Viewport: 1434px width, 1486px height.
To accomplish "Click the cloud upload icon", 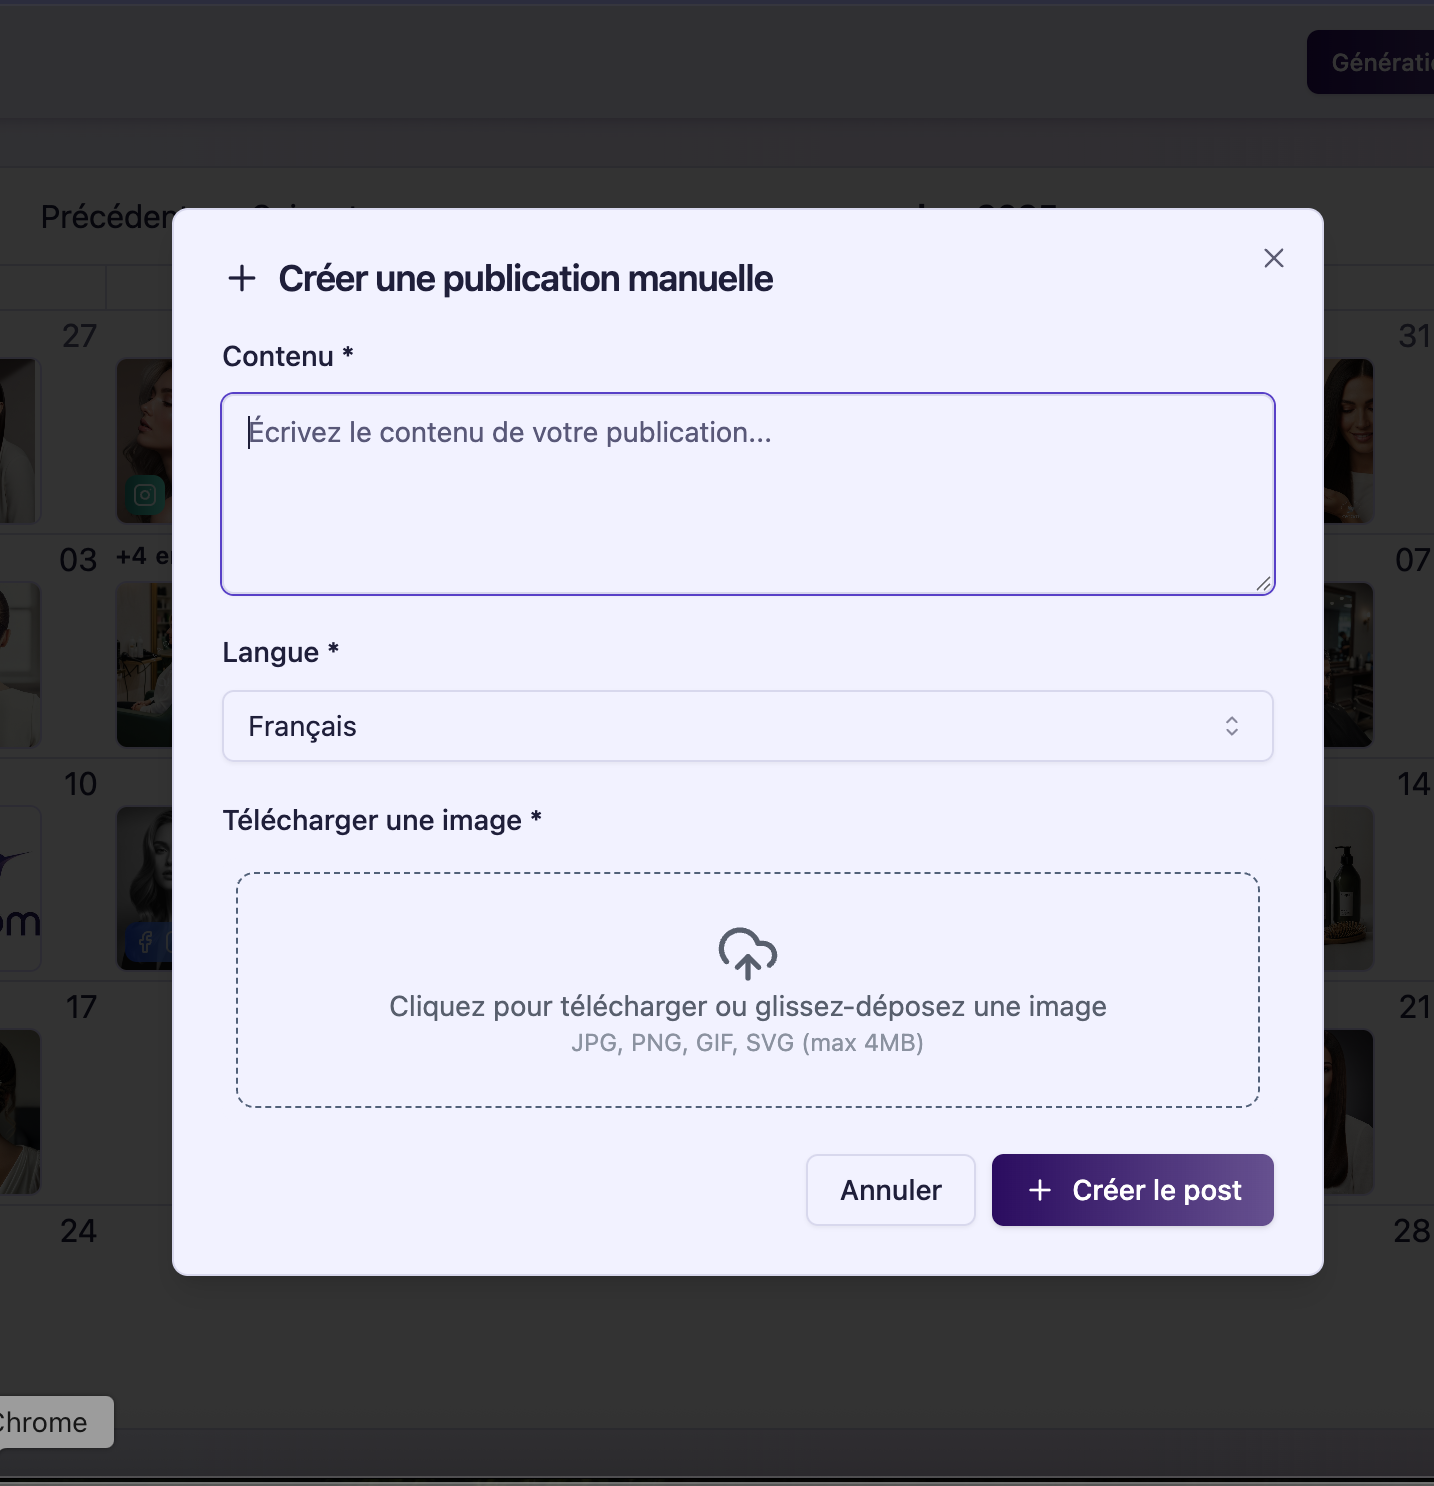I will click(x=747, y=953).
